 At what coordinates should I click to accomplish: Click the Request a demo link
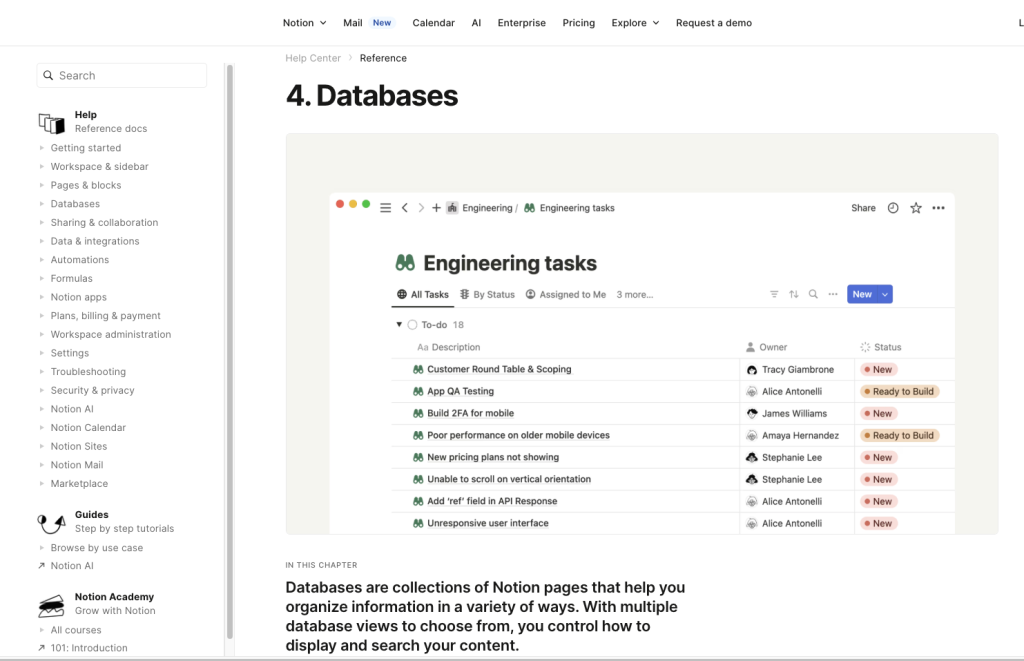(x=713, y=23)
